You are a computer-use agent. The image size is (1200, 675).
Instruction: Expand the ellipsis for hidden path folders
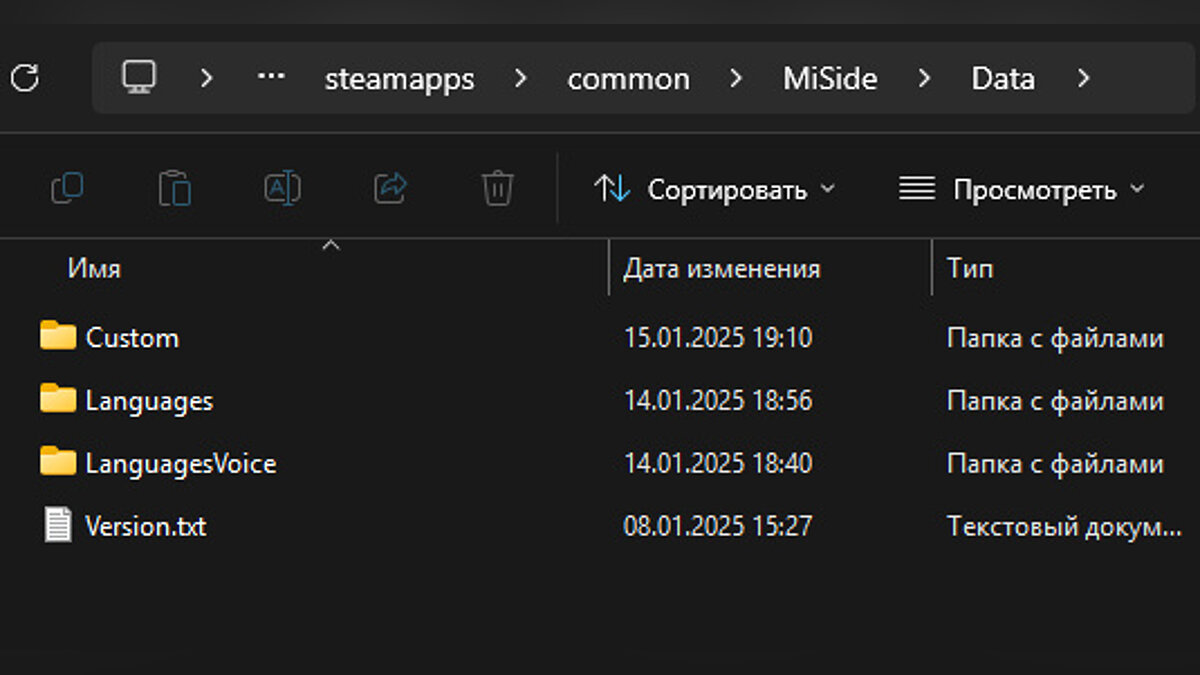tap(270, 78)
